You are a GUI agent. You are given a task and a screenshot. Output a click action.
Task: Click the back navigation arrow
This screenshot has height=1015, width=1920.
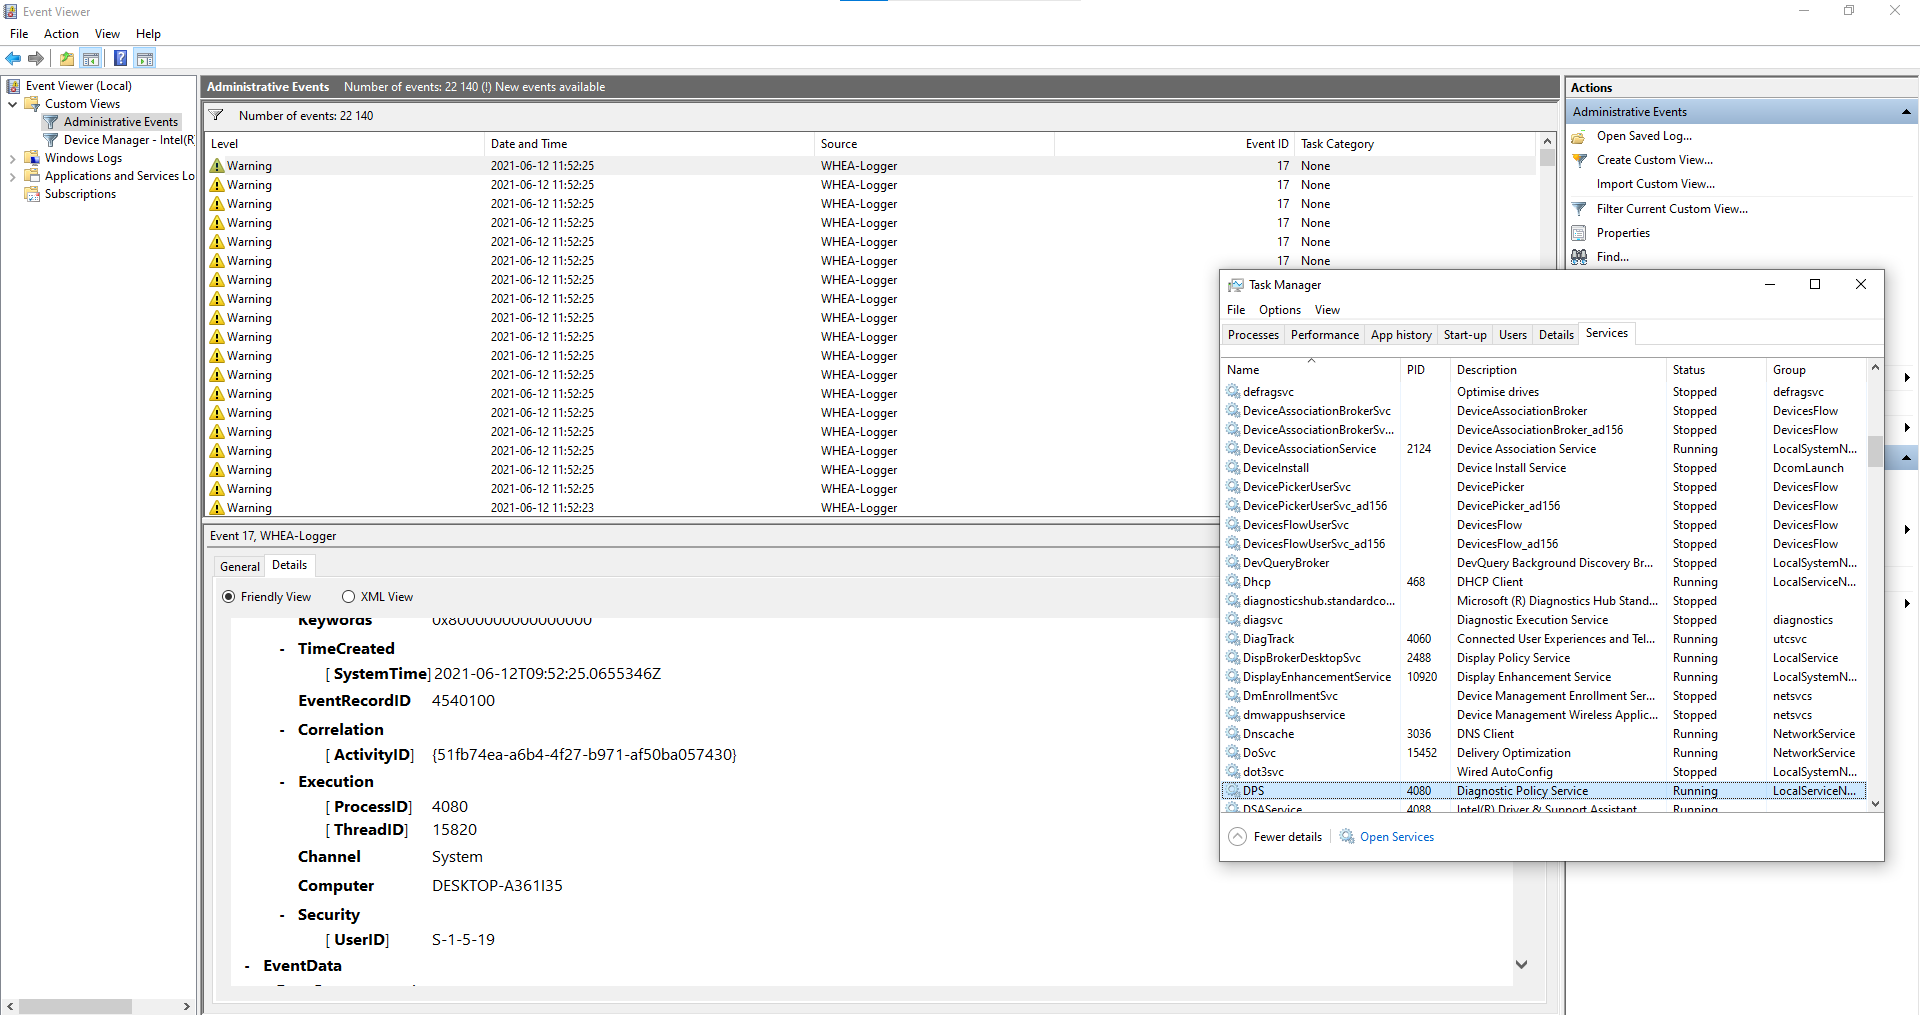(13, 58)
